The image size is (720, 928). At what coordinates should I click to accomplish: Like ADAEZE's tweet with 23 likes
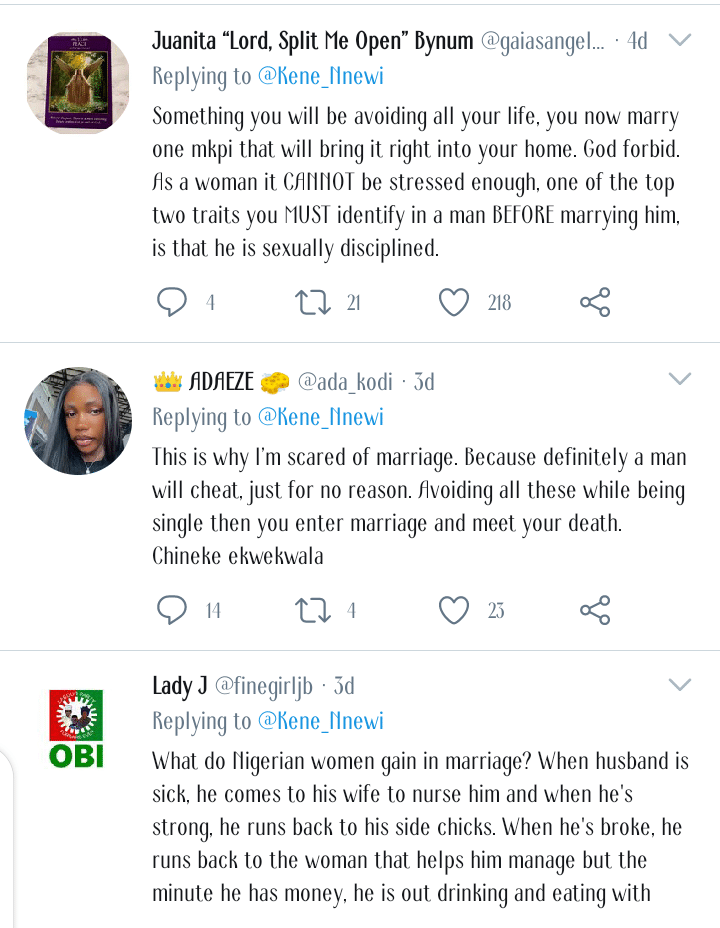point(455,609)
